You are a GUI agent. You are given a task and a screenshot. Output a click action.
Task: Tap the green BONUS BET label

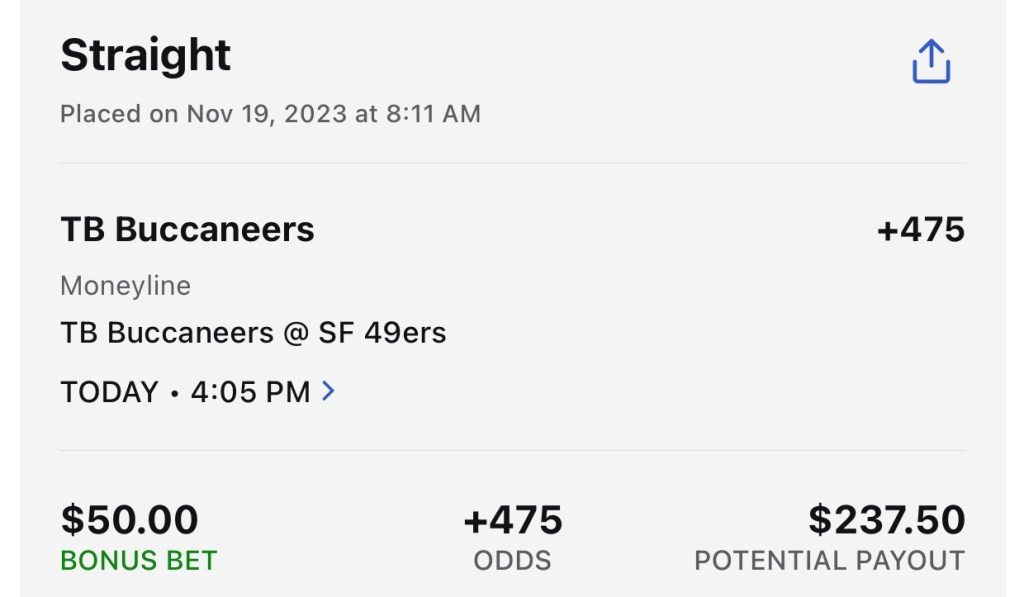(x=138, y=561)
